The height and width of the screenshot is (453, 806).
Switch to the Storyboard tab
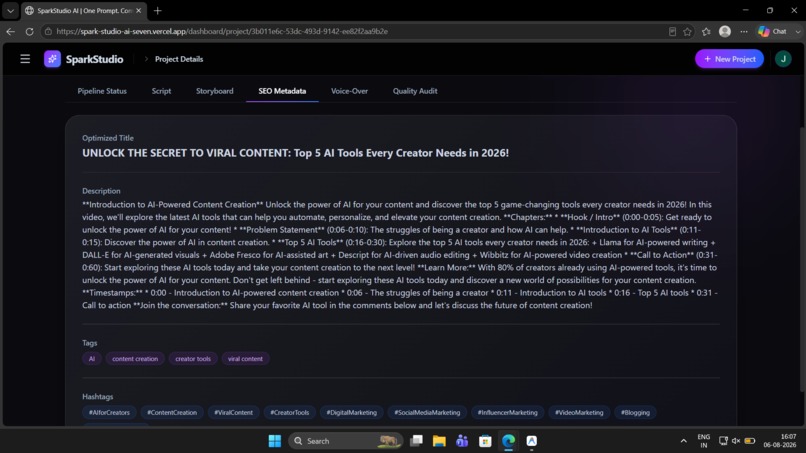(x=214, y=91)
